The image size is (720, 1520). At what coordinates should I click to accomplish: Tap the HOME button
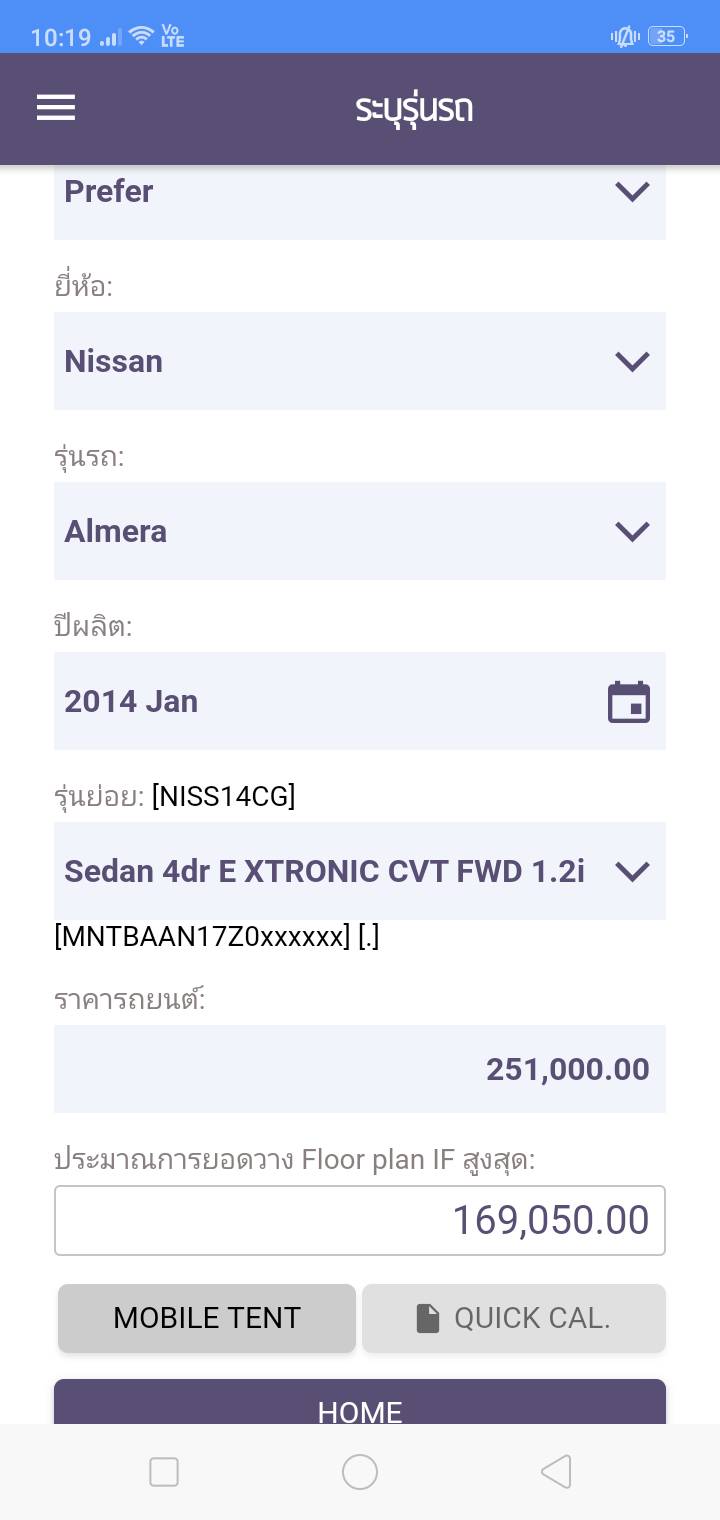pyautogui.click(x=360, y=1404)
